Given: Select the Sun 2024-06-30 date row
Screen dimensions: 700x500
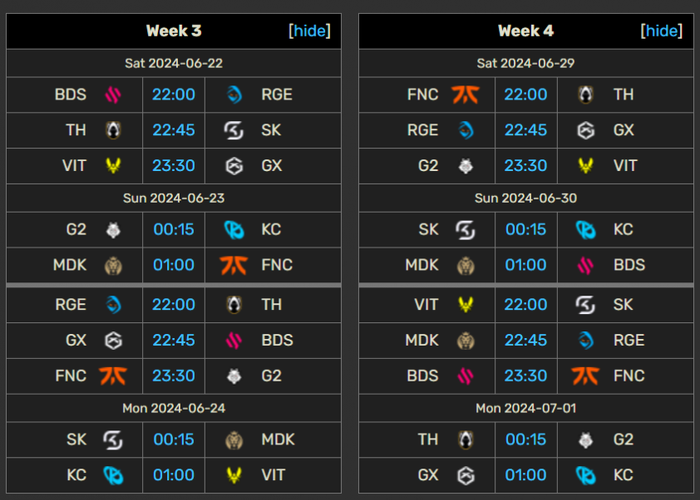Looking at the screenshot, I should tap(525, 198).
